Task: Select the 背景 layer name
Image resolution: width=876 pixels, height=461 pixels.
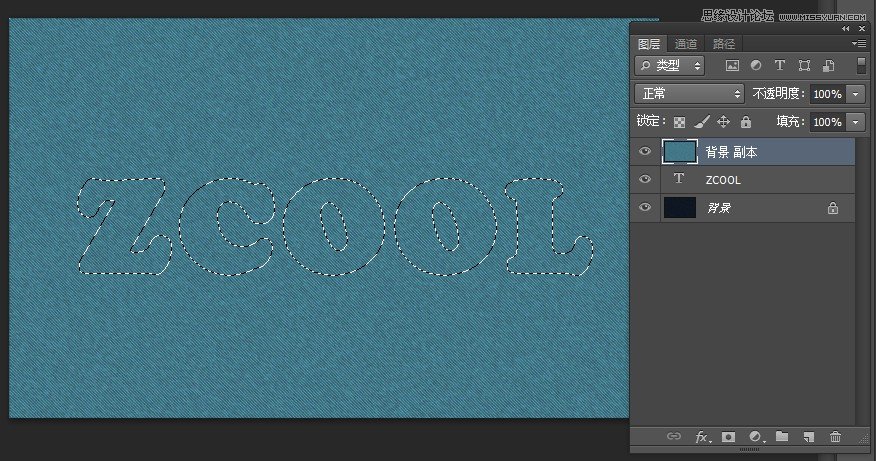Action: pyautogui.click(x=719, y=208)
